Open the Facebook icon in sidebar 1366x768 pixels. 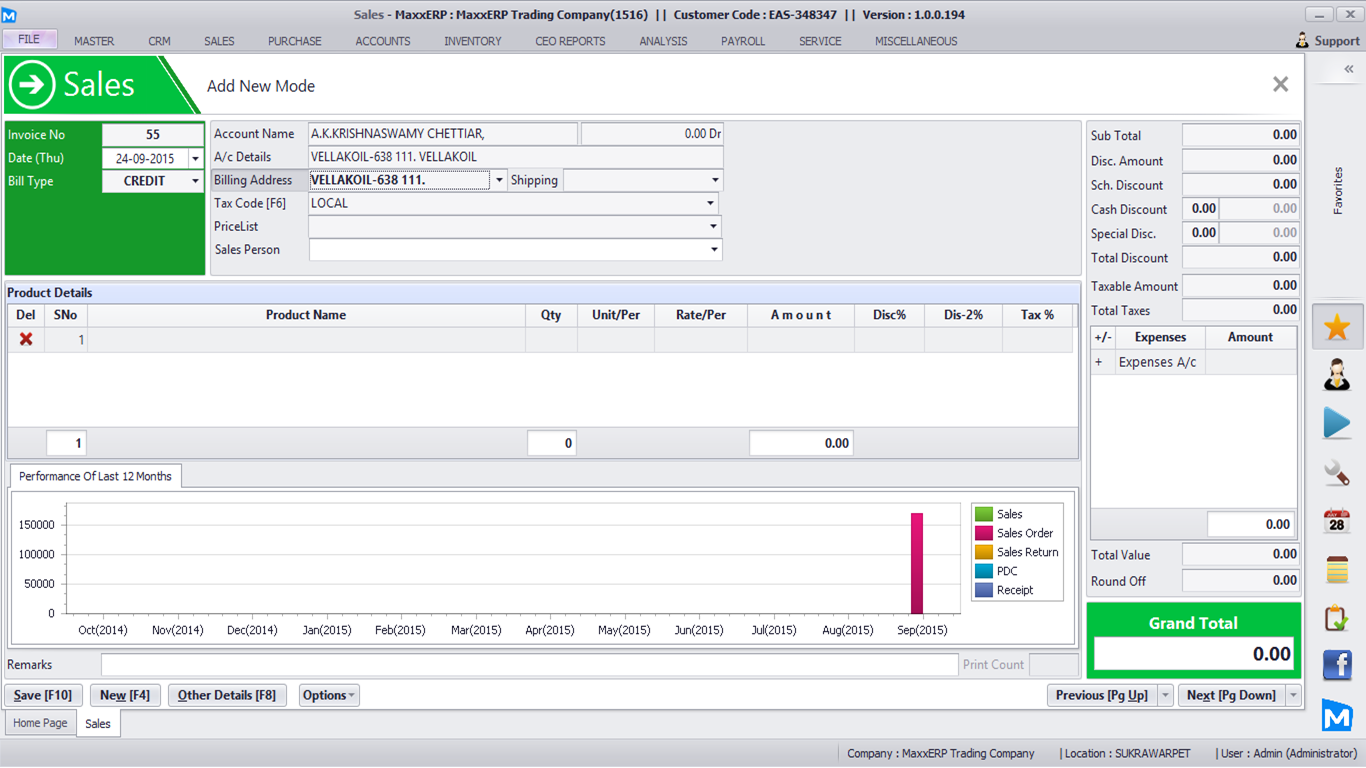coord(1337,665)
